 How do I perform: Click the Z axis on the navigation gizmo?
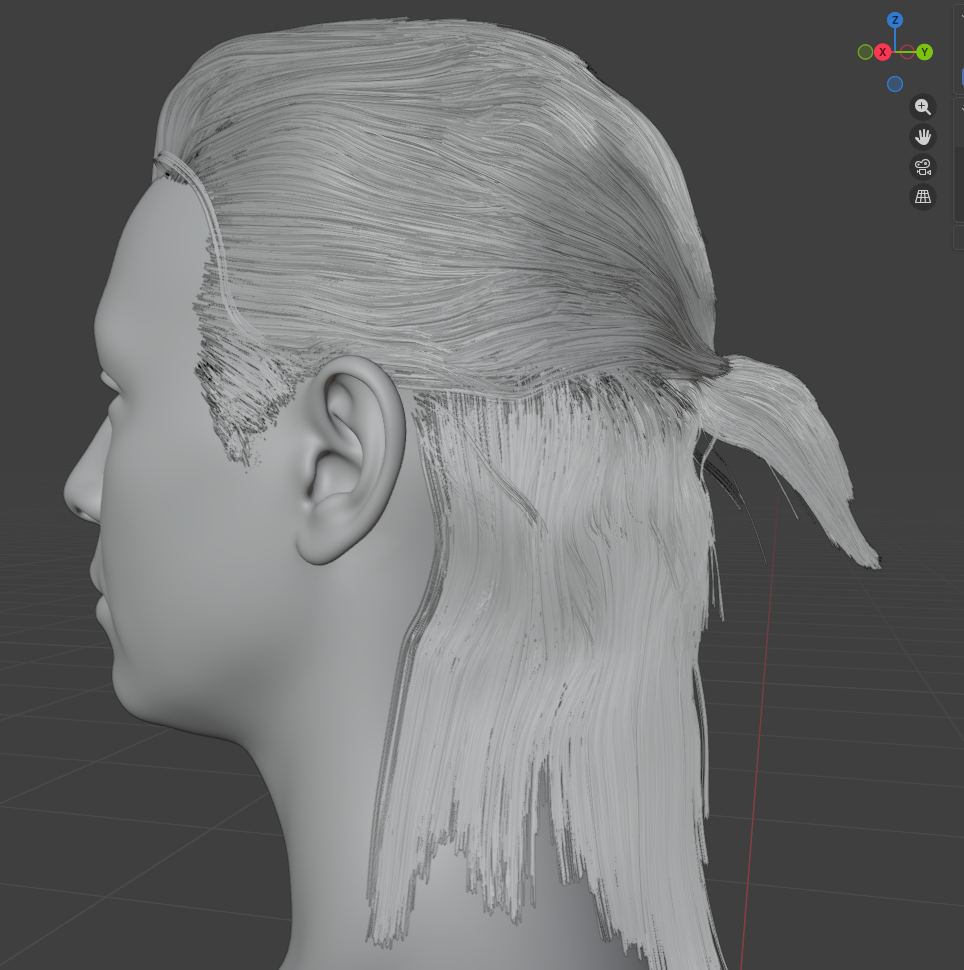tap(895, 20)
